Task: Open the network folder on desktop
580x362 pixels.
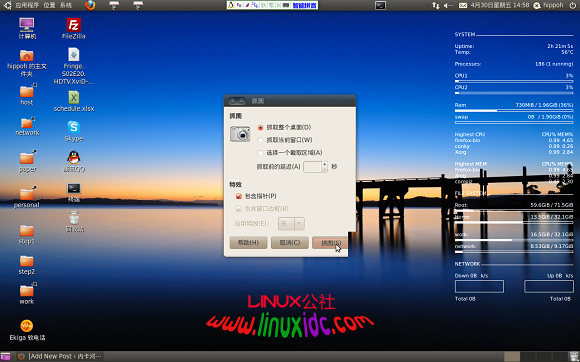Action: coord(27,126)
